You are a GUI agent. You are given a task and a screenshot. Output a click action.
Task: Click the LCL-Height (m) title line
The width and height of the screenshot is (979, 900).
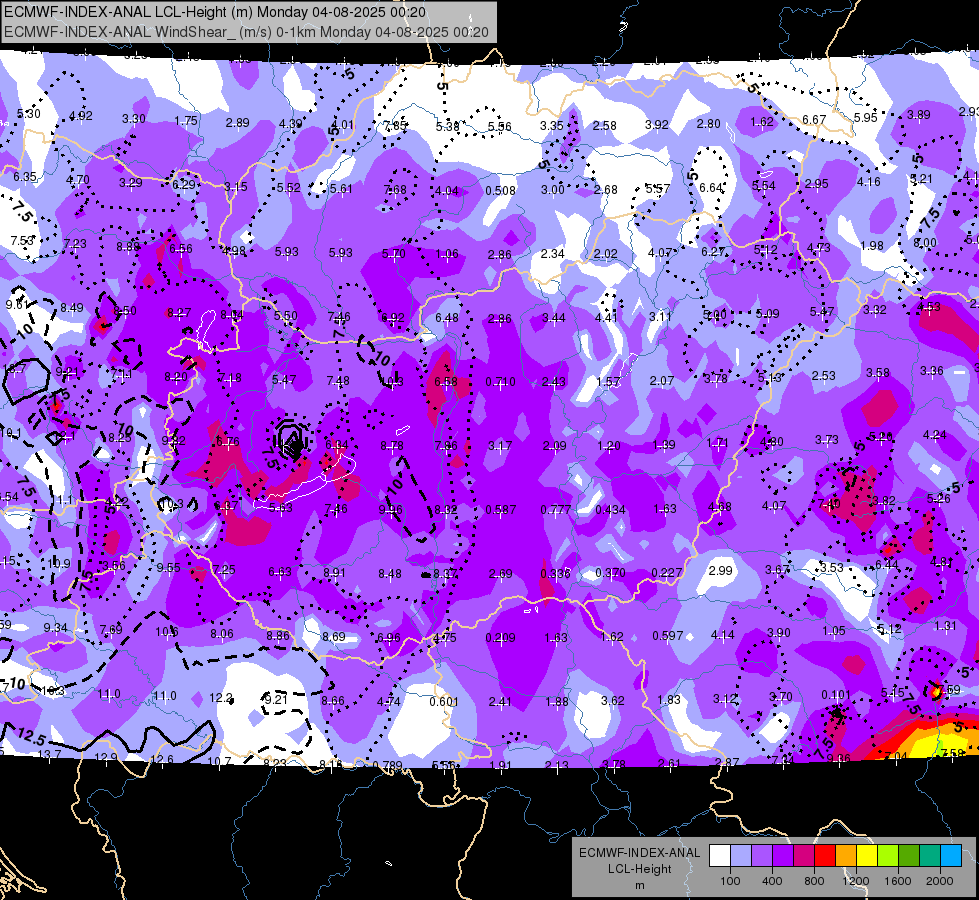215,12
